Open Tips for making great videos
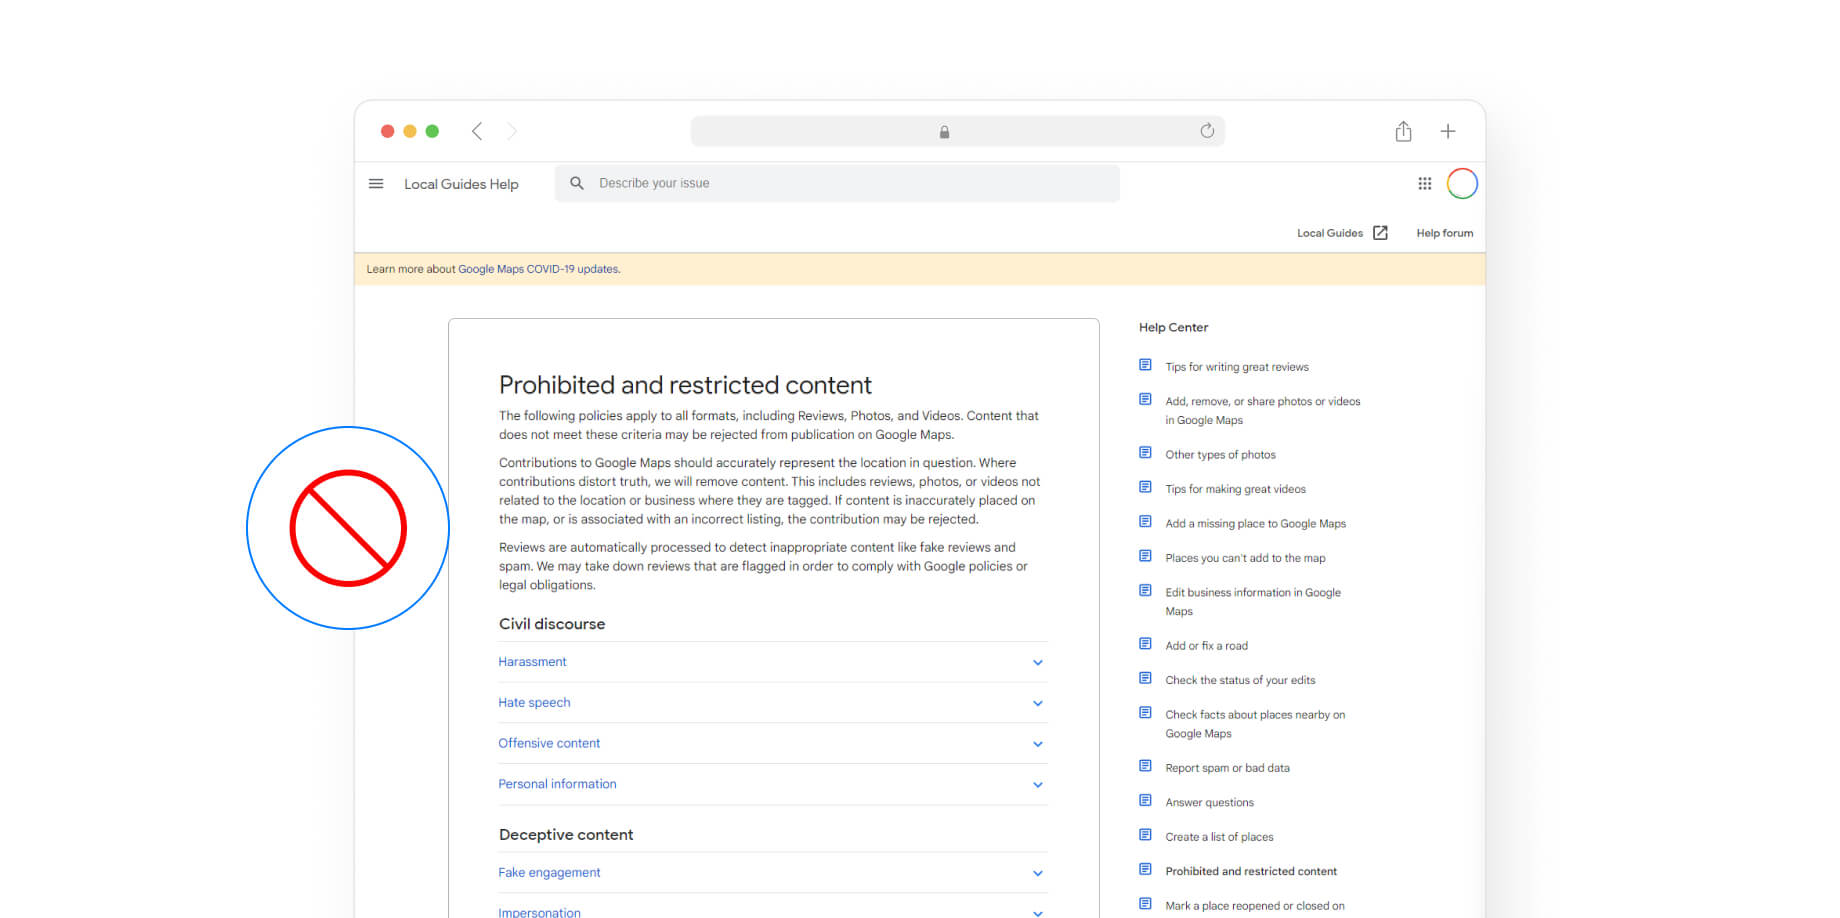The image size is (1840, 918). [1235, 489]
